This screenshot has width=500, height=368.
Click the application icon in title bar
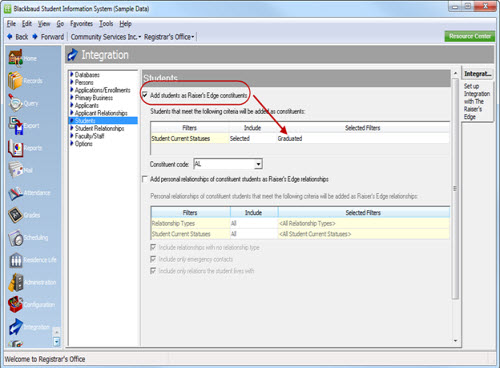point(8,9)
